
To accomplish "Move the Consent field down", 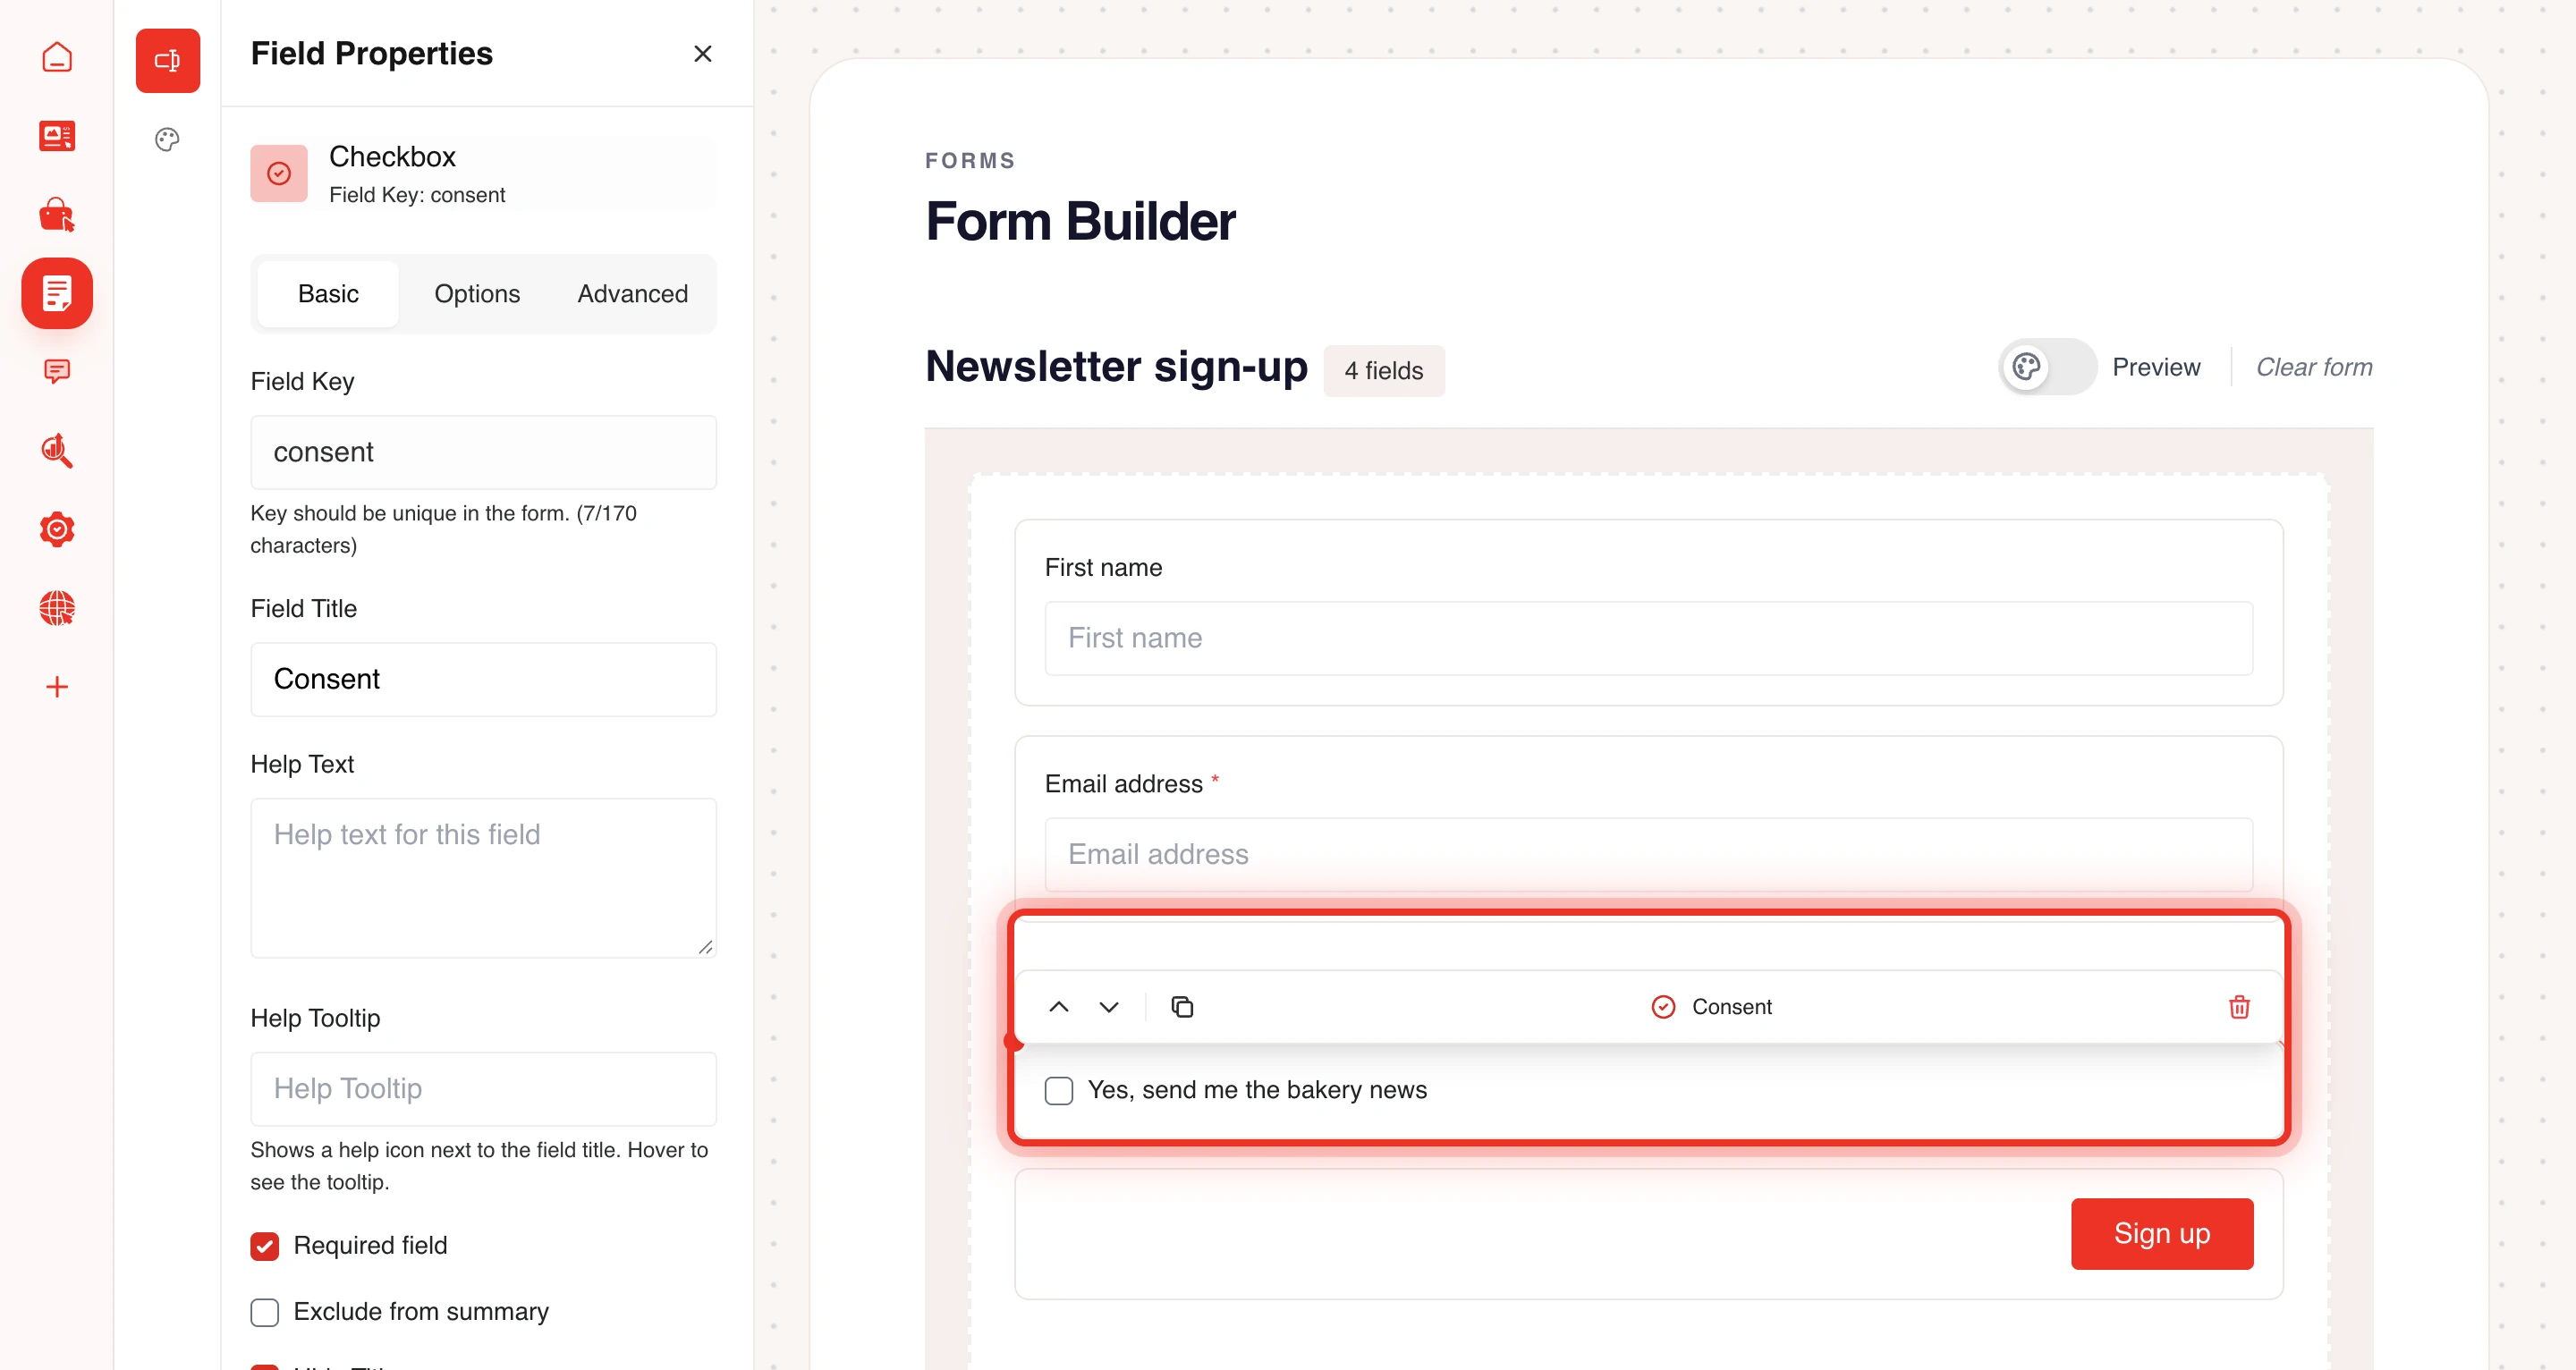I will pyautogui.click(x=1108, y=1007).
